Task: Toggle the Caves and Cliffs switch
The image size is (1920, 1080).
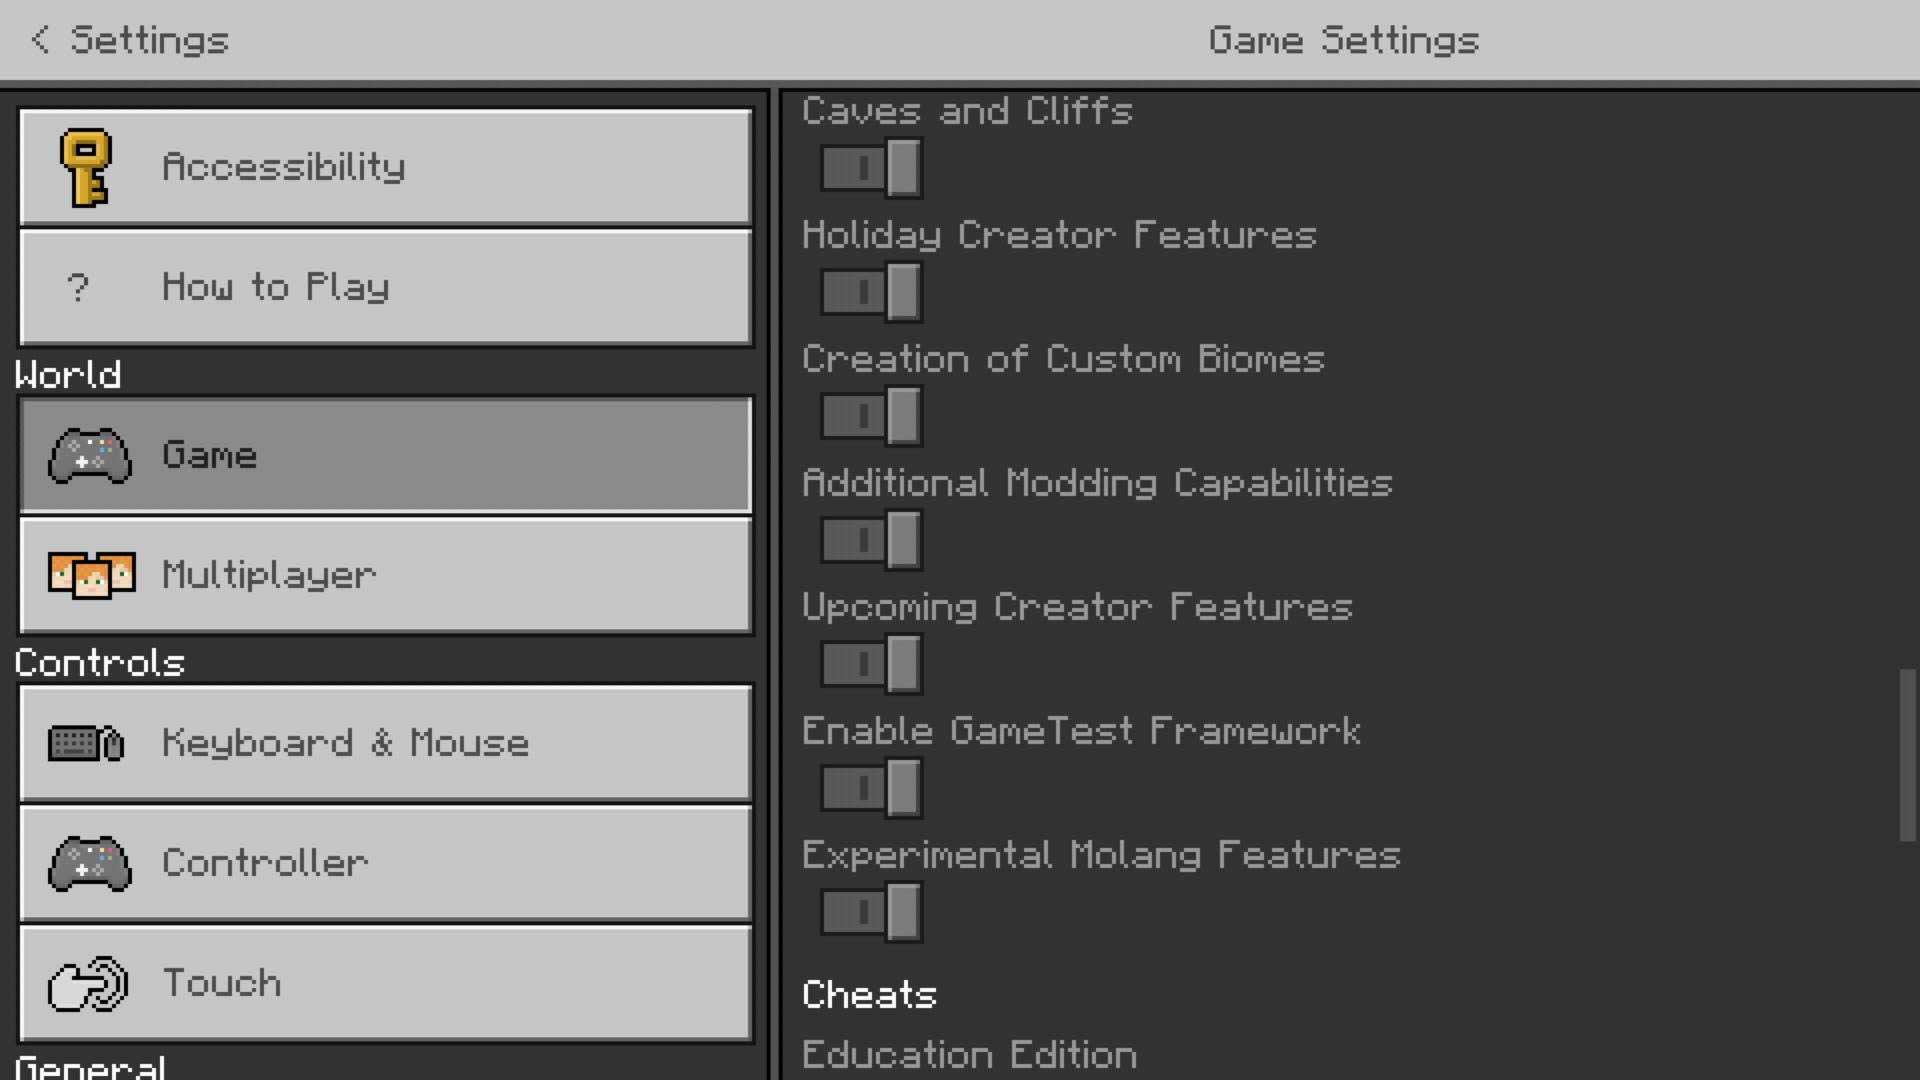Action: [x=871, y=168]
